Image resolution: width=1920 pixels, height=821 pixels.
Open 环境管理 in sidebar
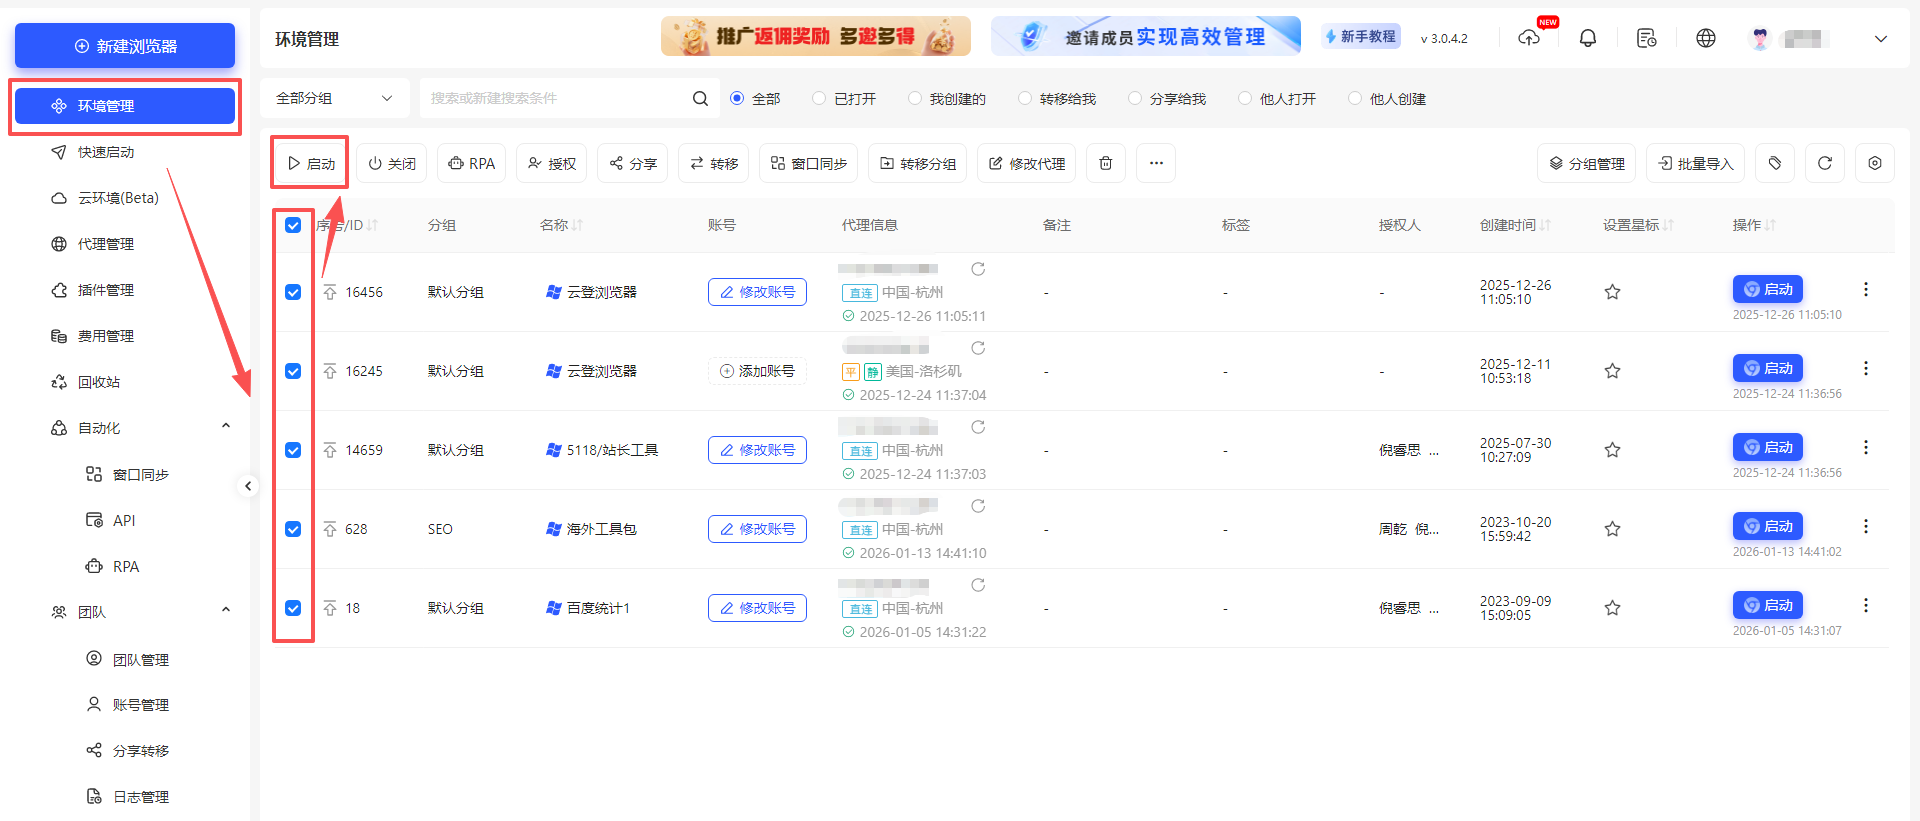[125, 106]
